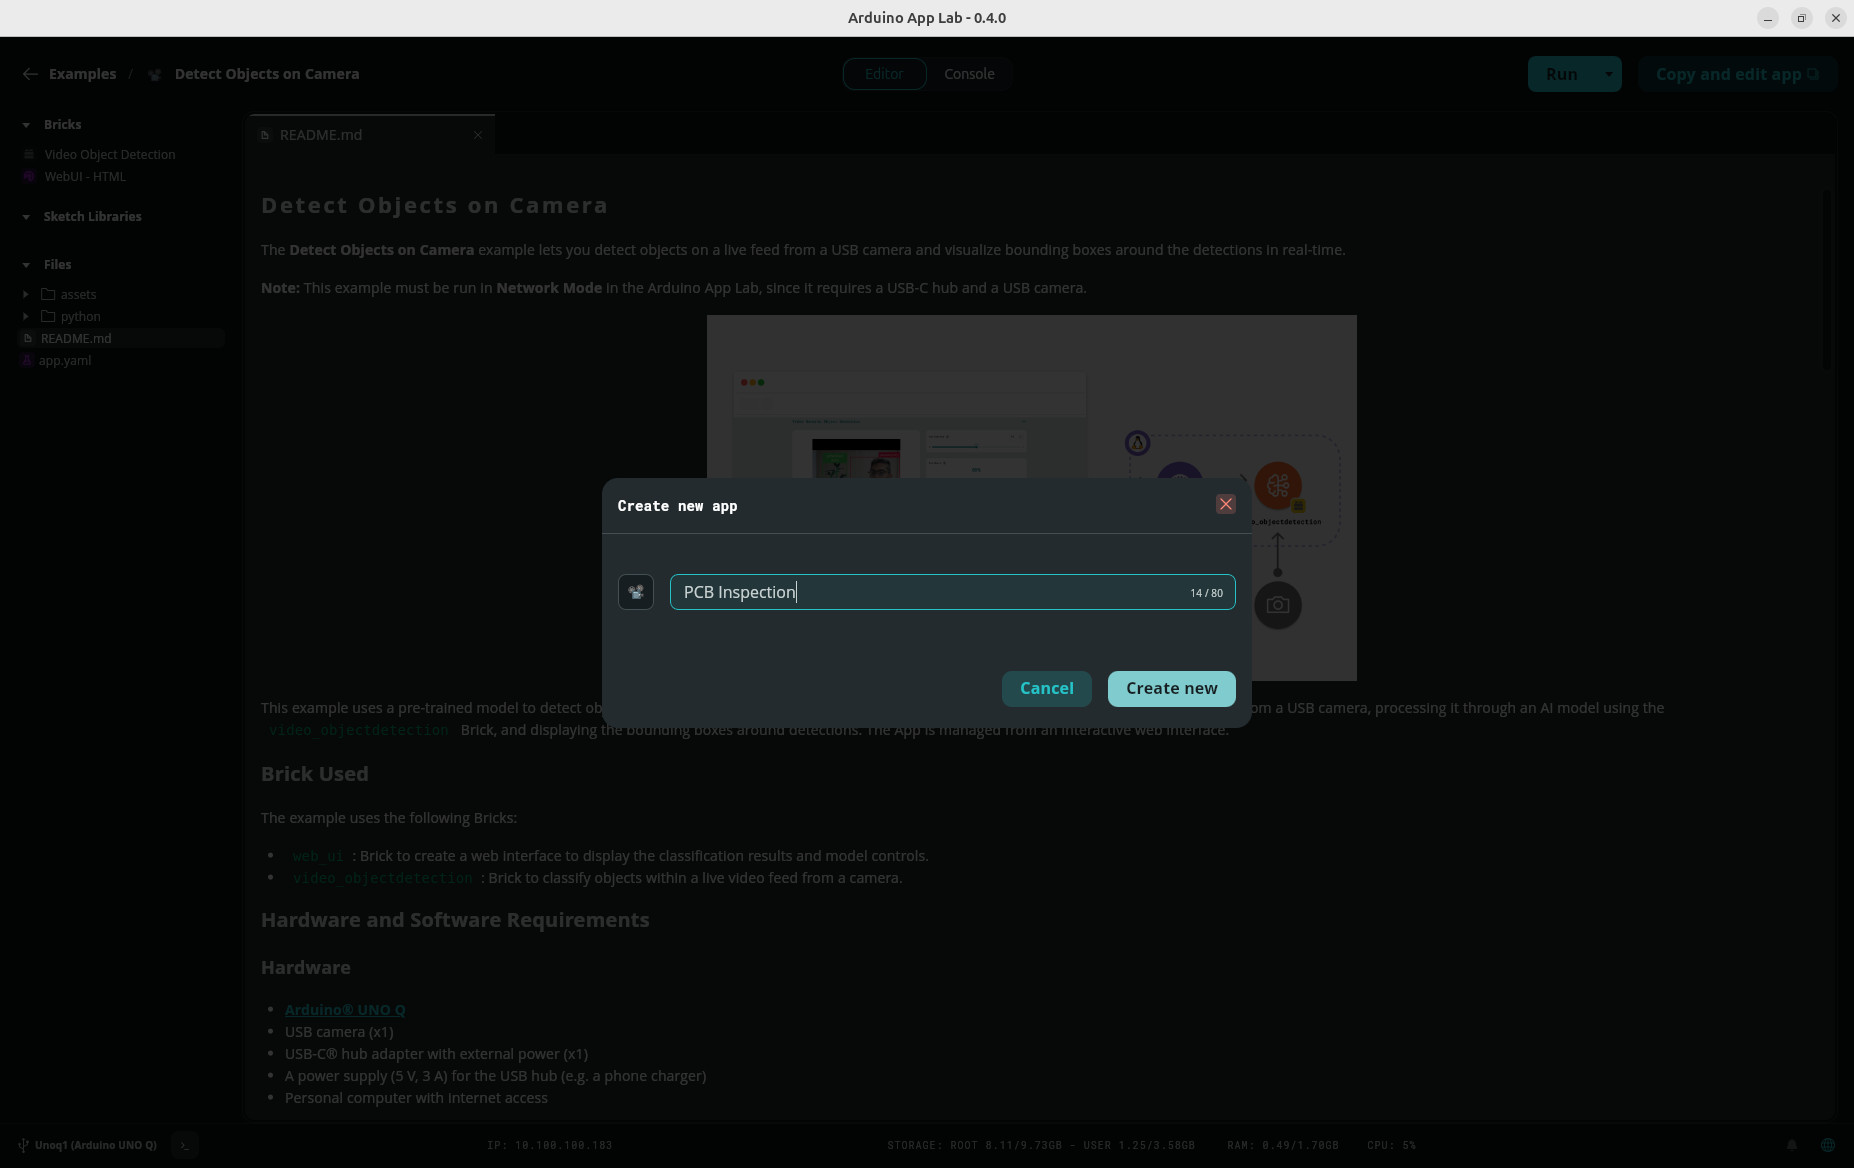Click Copy and edit app

pyautogui.click(x=1737, y=74)
